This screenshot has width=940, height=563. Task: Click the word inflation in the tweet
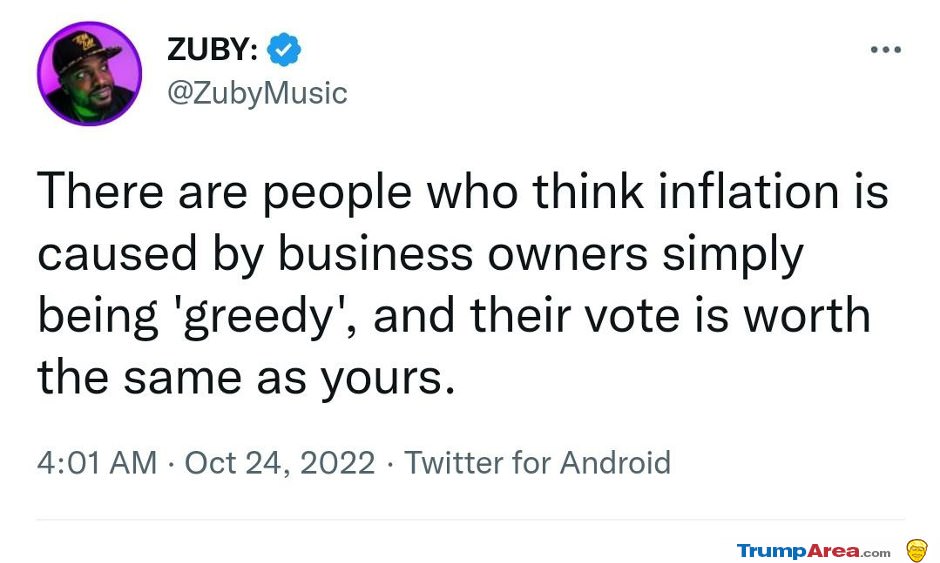748,192
